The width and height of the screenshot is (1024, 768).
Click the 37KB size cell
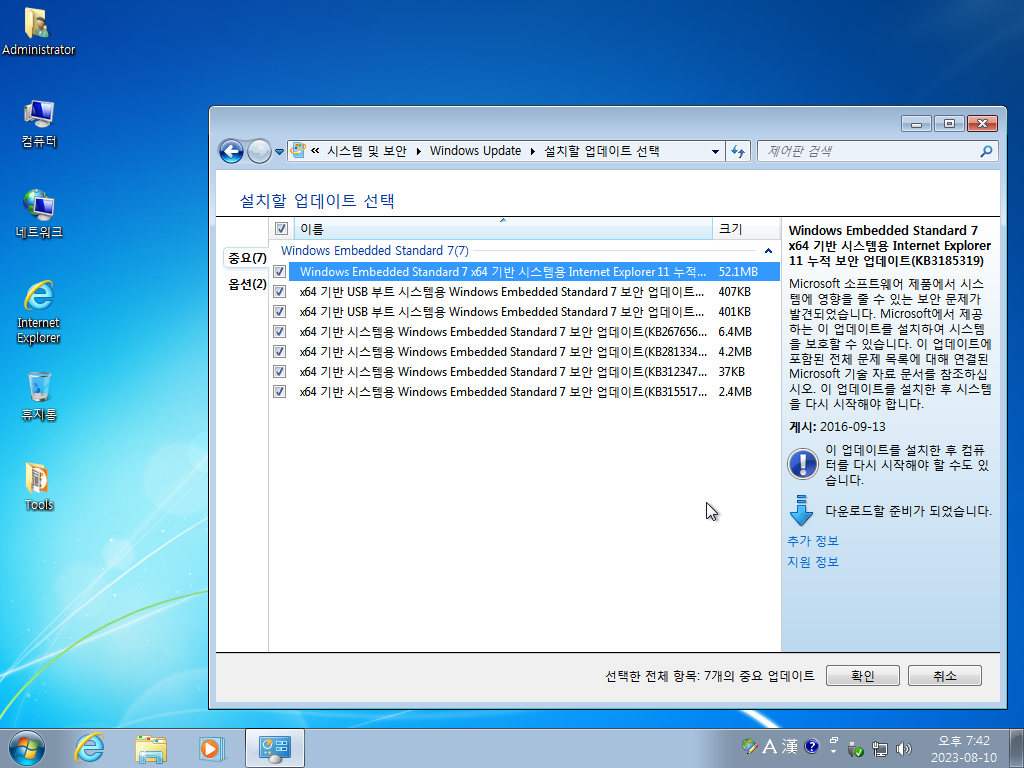coord(731,372)
